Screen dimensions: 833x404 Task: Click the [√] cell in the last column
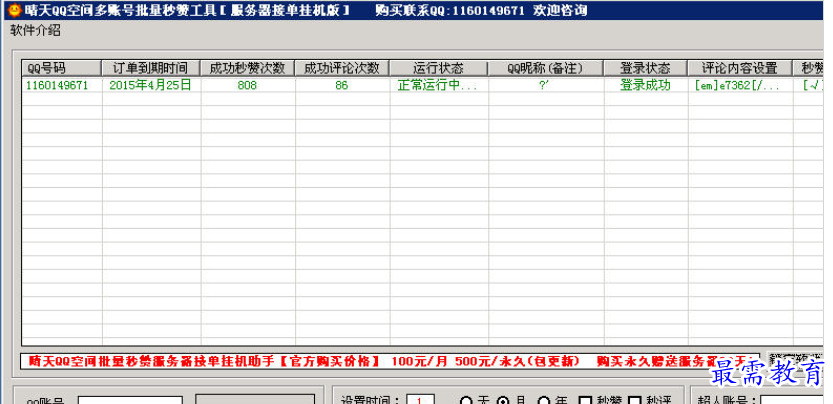813,86
